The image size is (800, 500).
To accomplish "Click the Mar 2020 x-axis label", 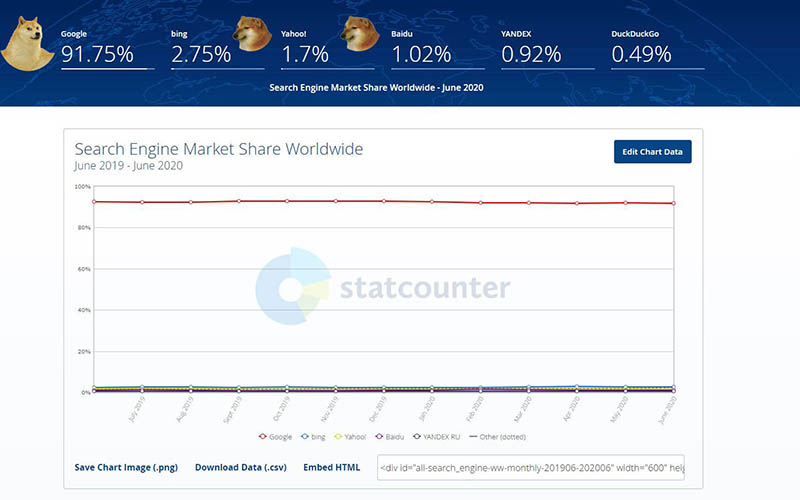I will [x=523, y=410].
